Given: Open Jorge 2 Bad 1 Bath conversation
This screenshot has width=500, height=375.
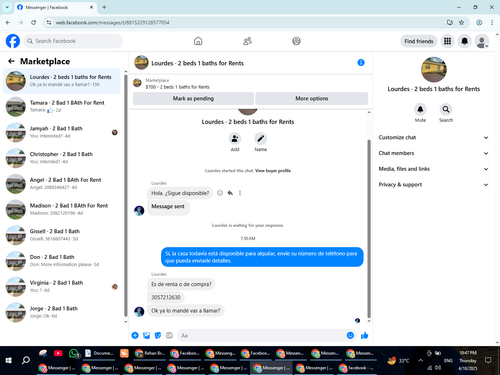Looking at the screenshot, I should click(x=62, y=312).
